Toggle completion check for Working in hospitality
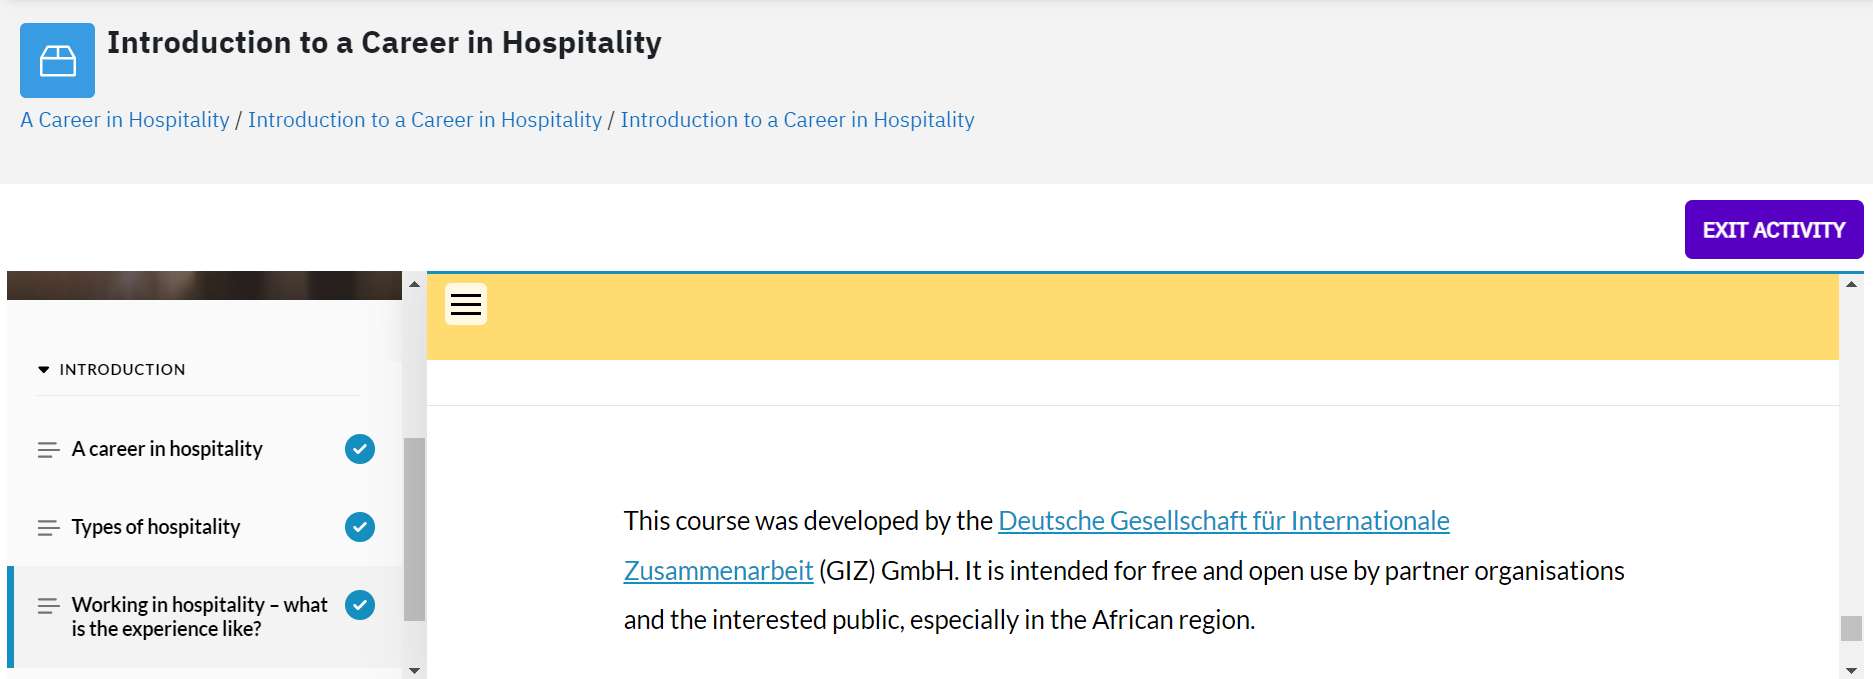 pyautogui.click(x=360, y=604)
